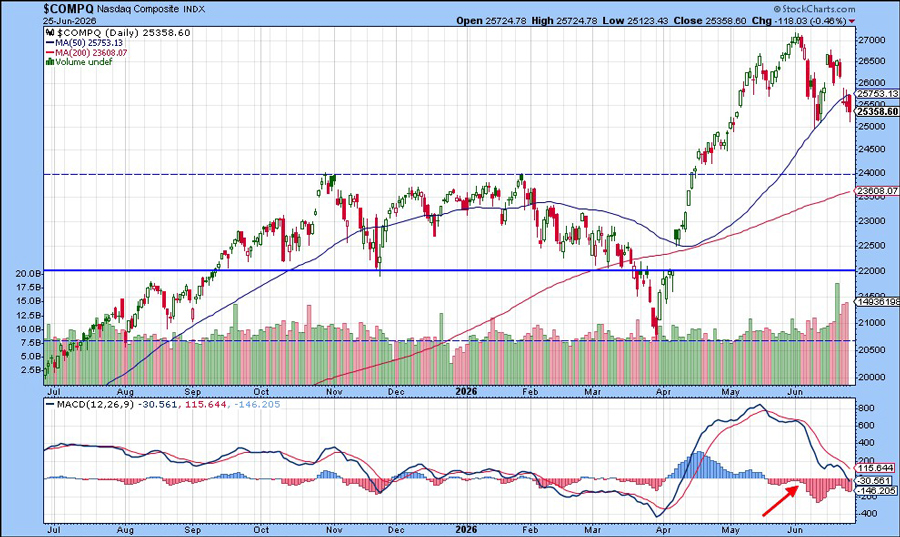Click the 14936198 volume tag on right axis
This screenshot has width=900, height=537.
(x=878, y=301)
